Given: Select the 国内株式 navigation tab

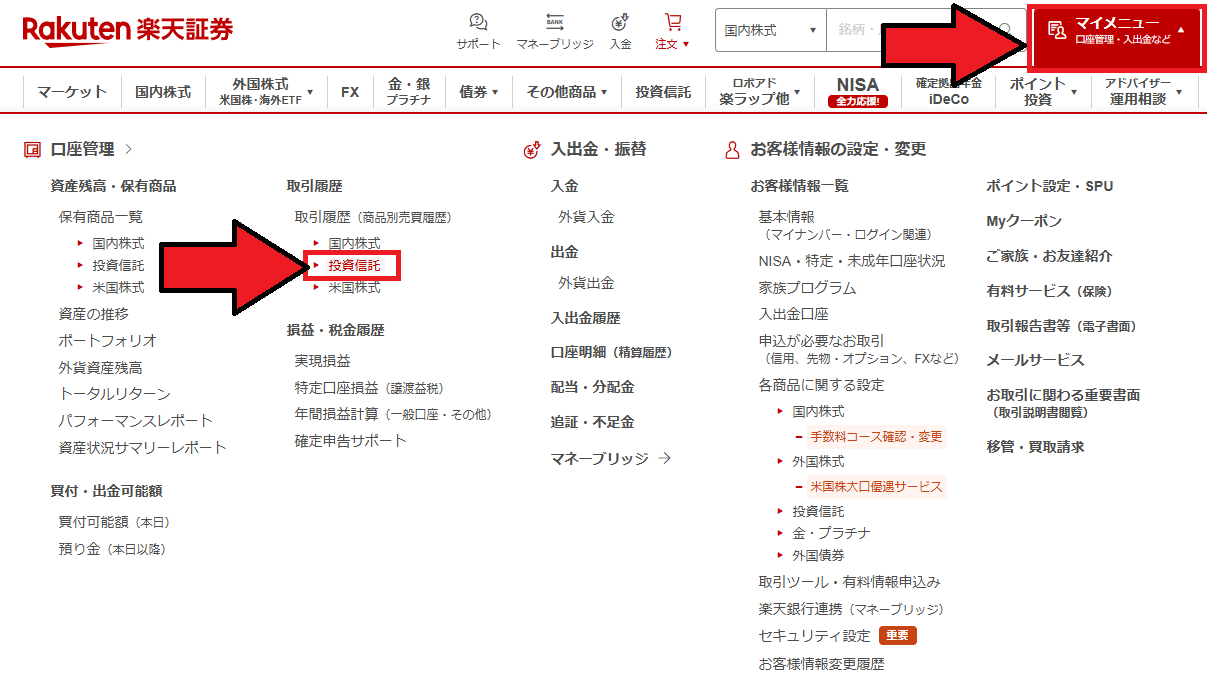Looking at the screenshot, I should click(x=163, y=92).
